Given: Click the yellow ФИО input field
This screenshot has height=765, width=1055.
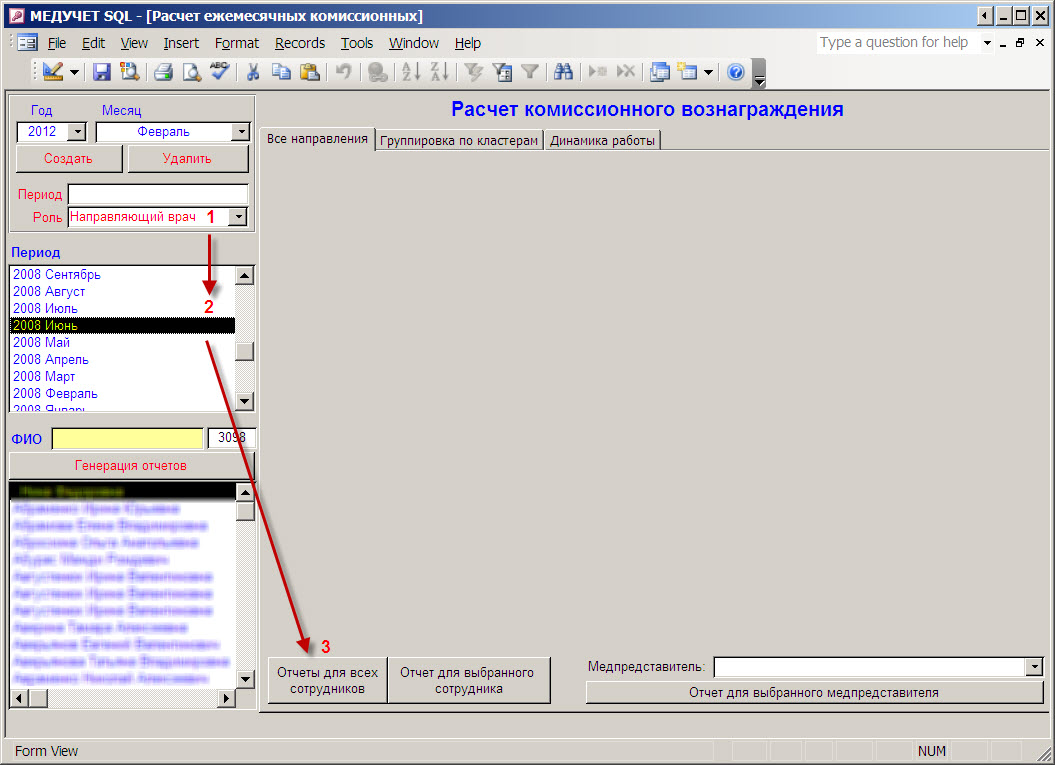Looking at the screenshot, I should point(128,438).
